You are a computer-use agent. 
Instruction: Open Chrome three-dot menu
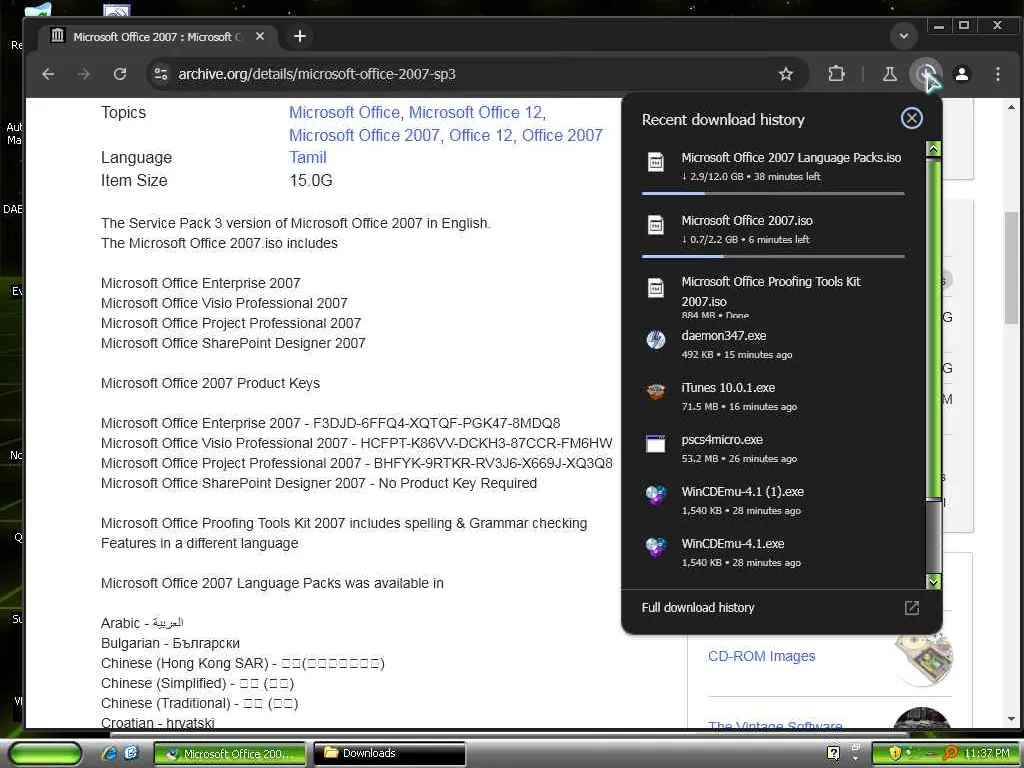(x=997, y=74)
